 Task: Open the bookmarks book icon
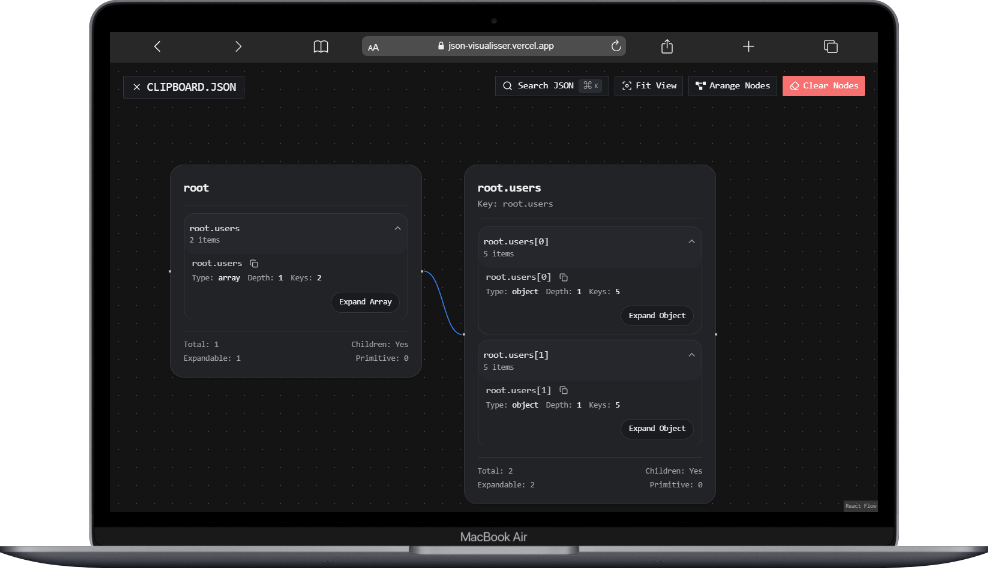click(x=321, y=47)
